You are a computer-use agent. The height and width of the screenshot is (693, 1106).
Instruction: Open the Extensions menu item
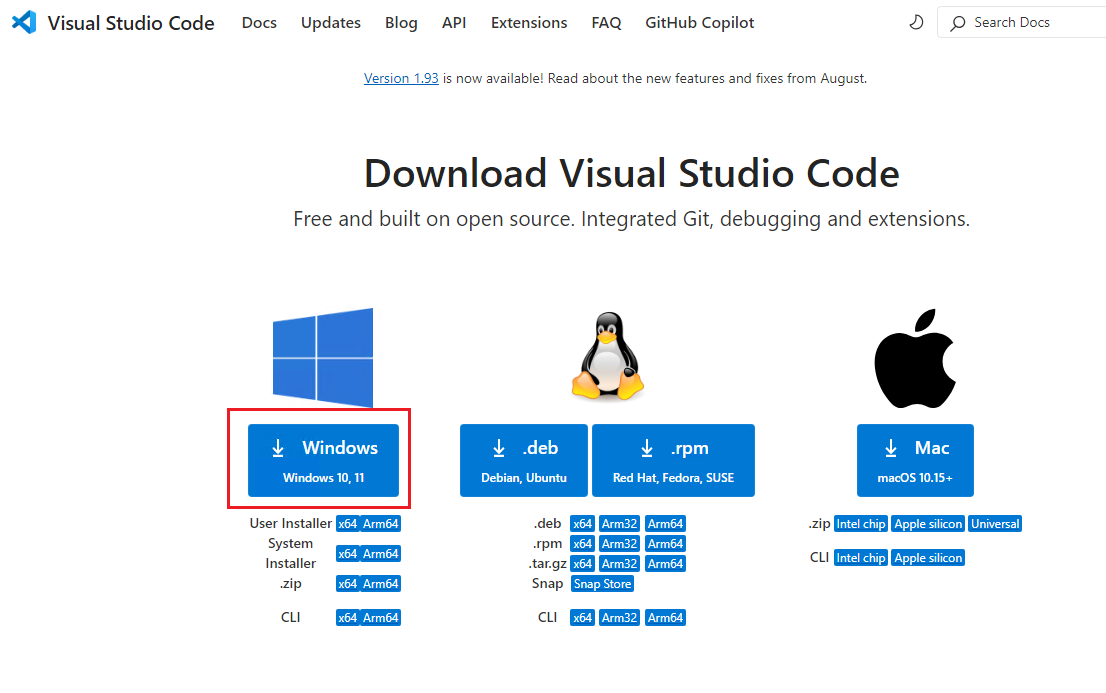click(528, 22)
